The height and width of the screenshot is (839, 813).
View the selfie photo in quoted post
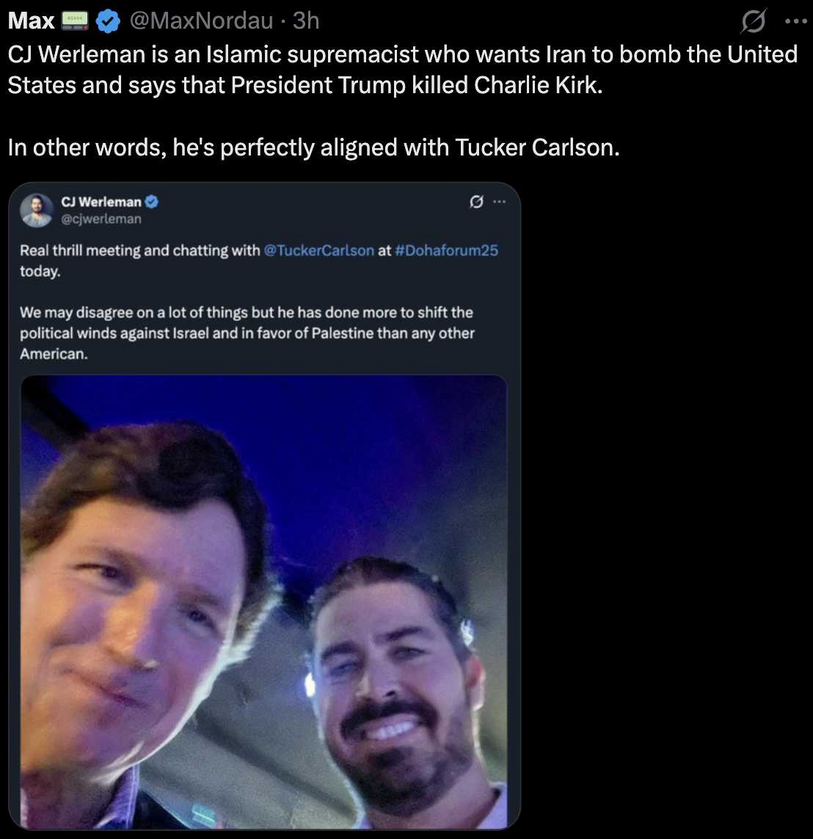[264, 600]
